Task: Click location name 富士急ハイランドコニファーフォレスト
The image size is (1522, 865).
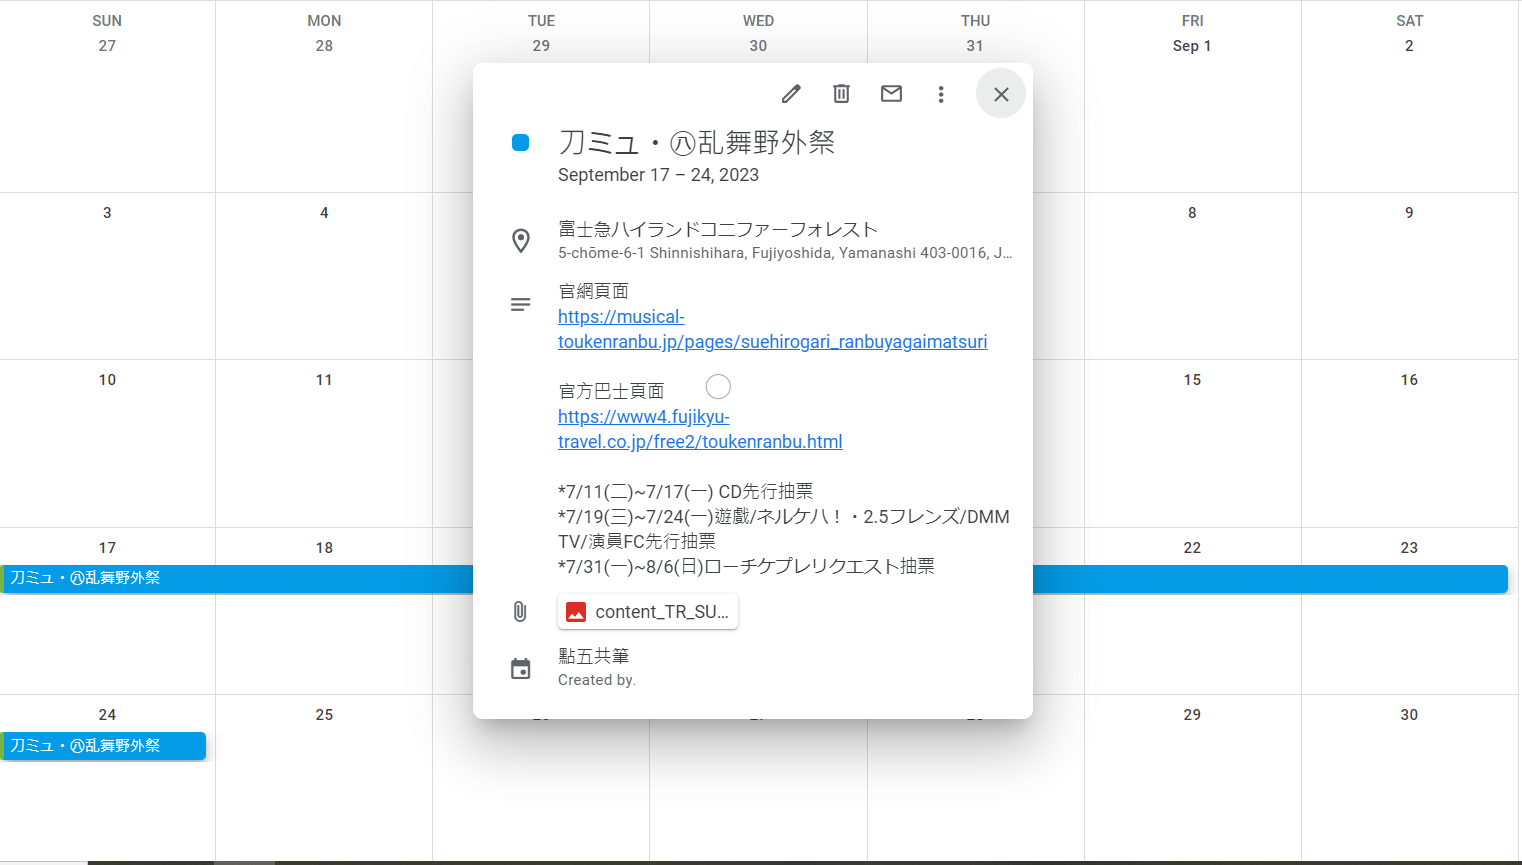Action: point(718,230)
